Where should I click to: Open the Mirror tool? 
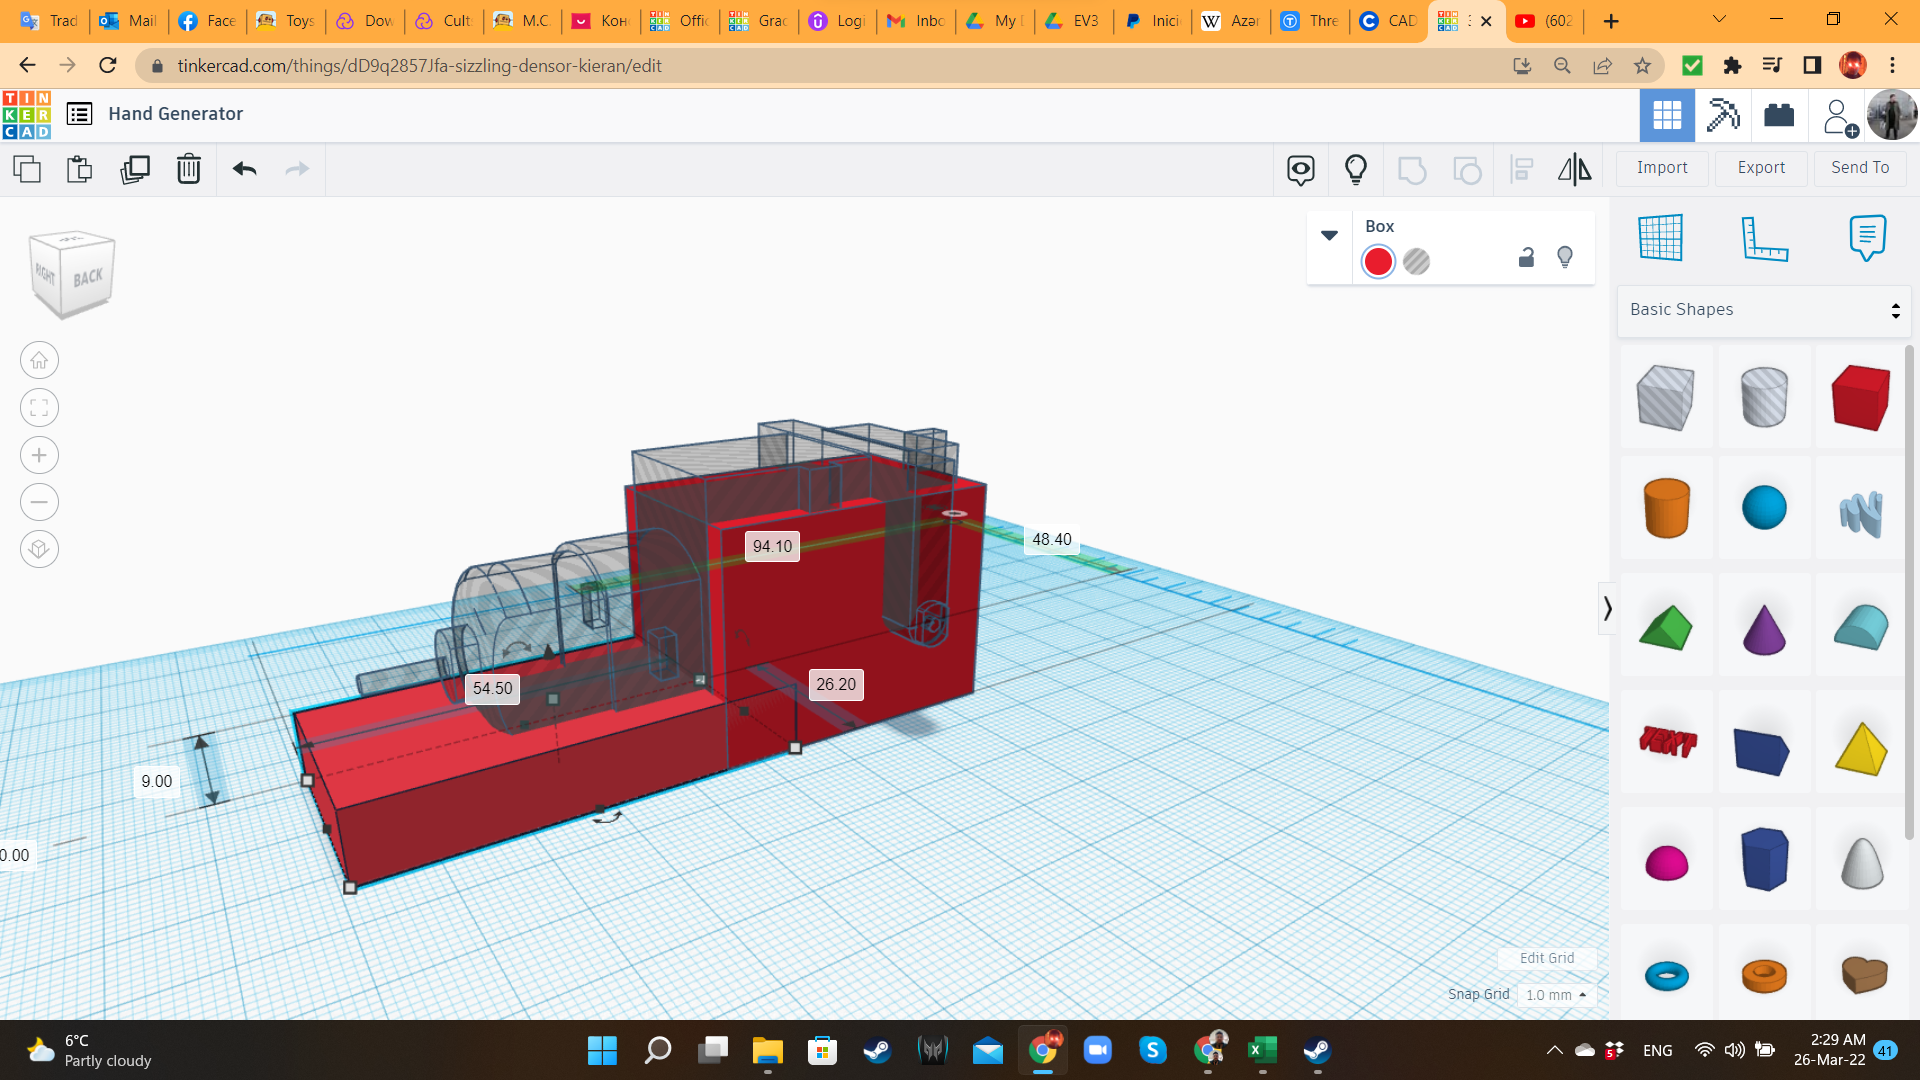click(x=1574, y=169)
